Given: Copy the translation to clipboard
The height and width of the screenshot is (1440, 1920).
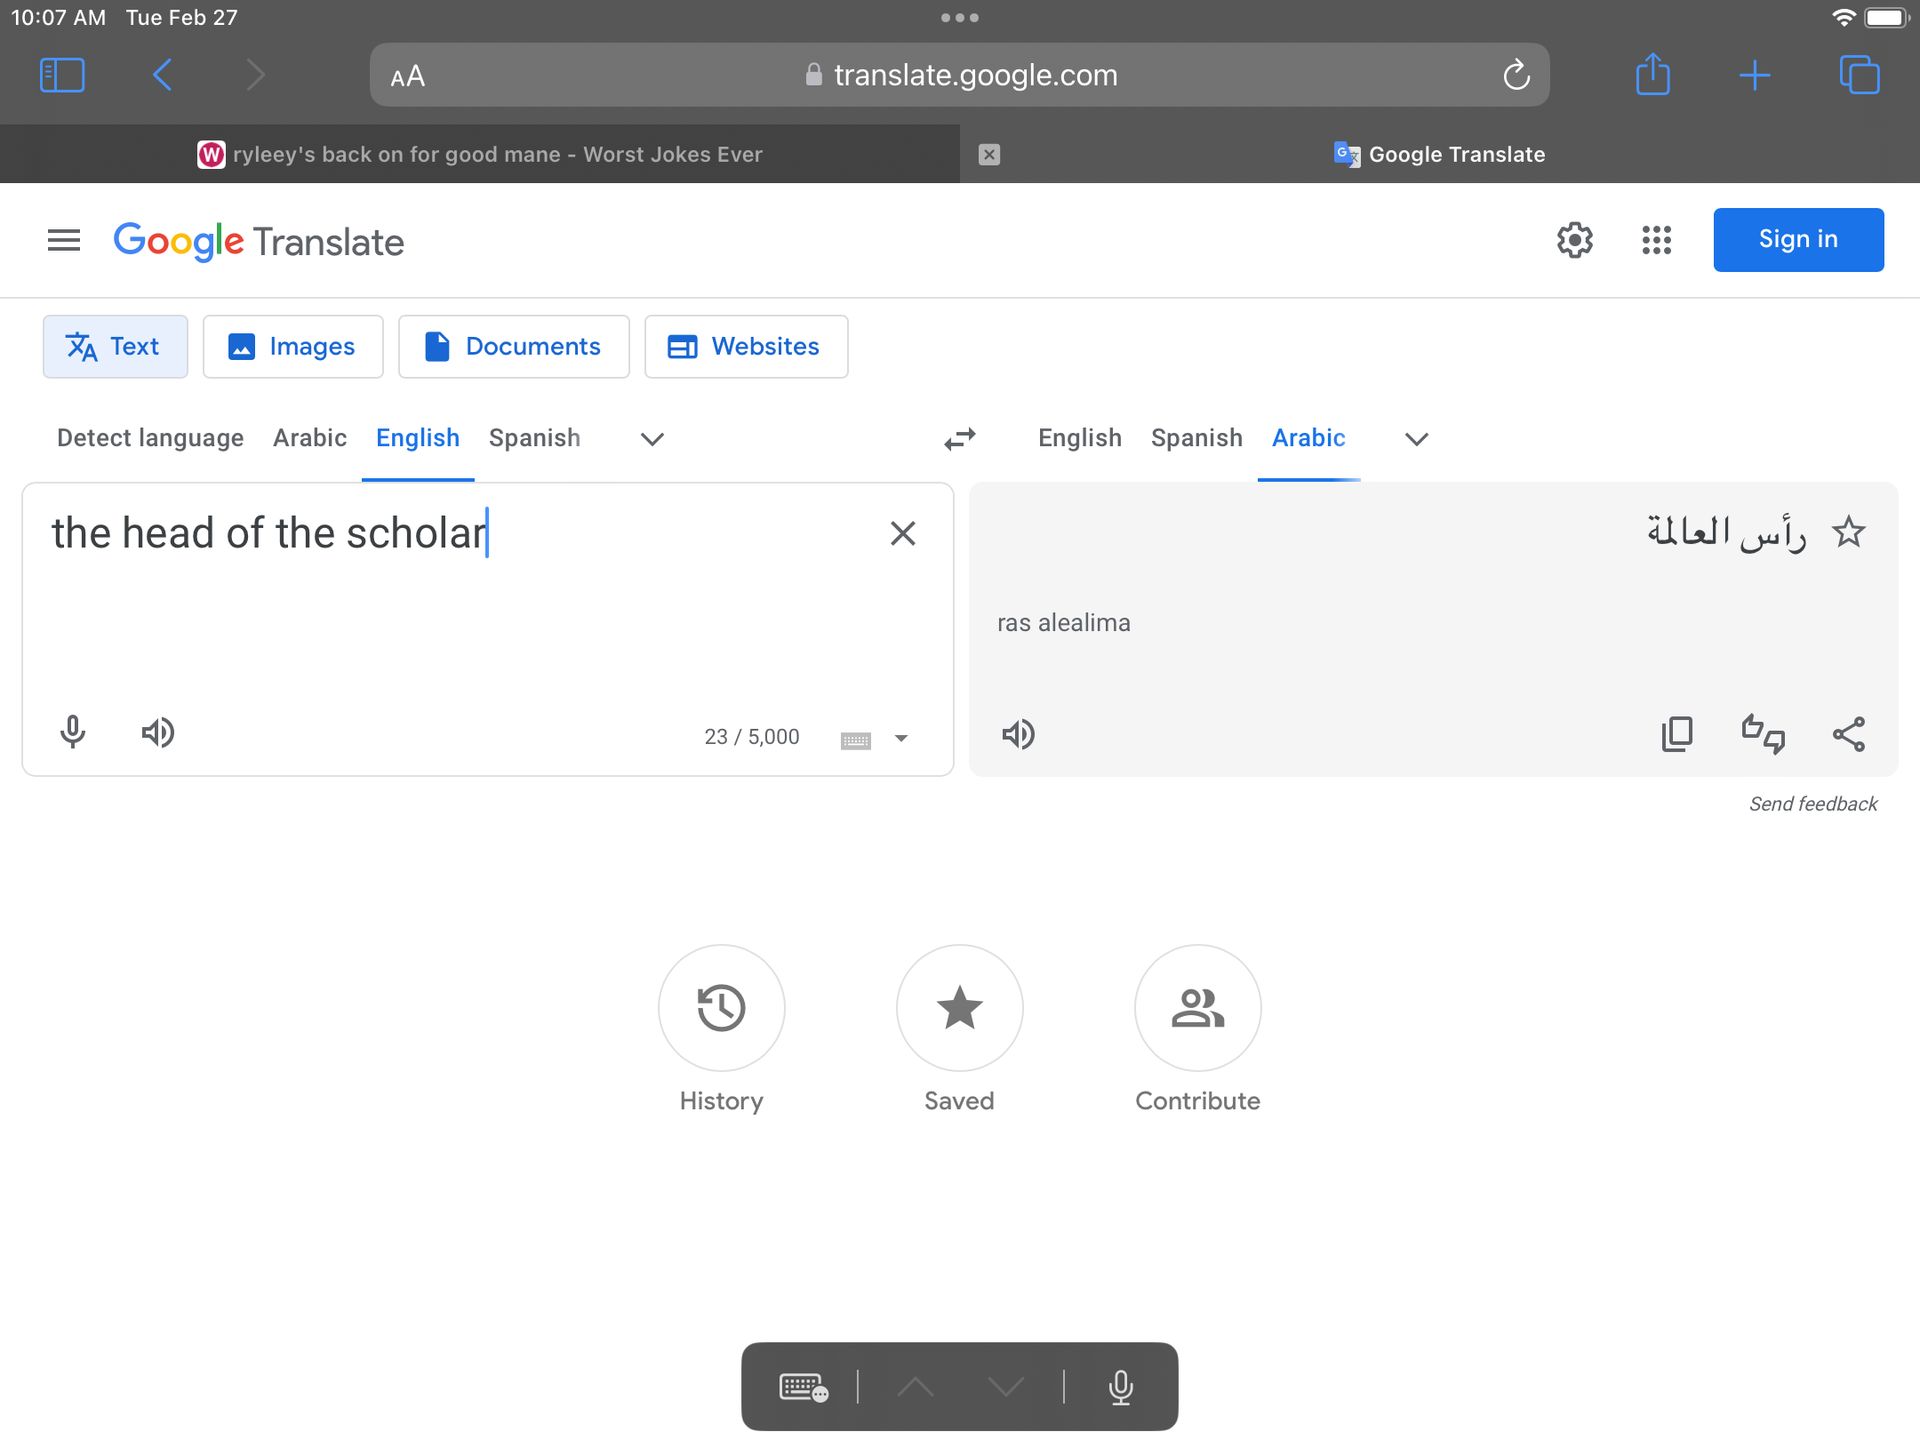Looking at the screenshot, I should click(1677, 734).
